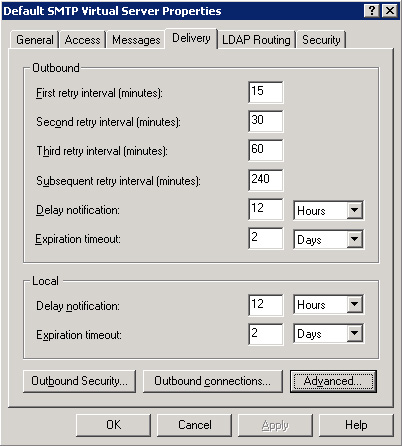
Task: Open Outbound Security settings
Action: [x=79, y=381]
